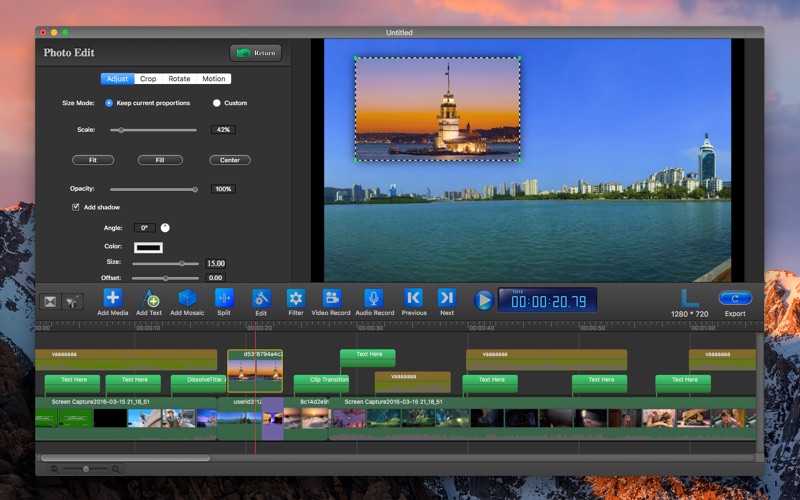800x500 pixels.
Task: Open the Add Mosaic tool
Action: pos(187,298)
